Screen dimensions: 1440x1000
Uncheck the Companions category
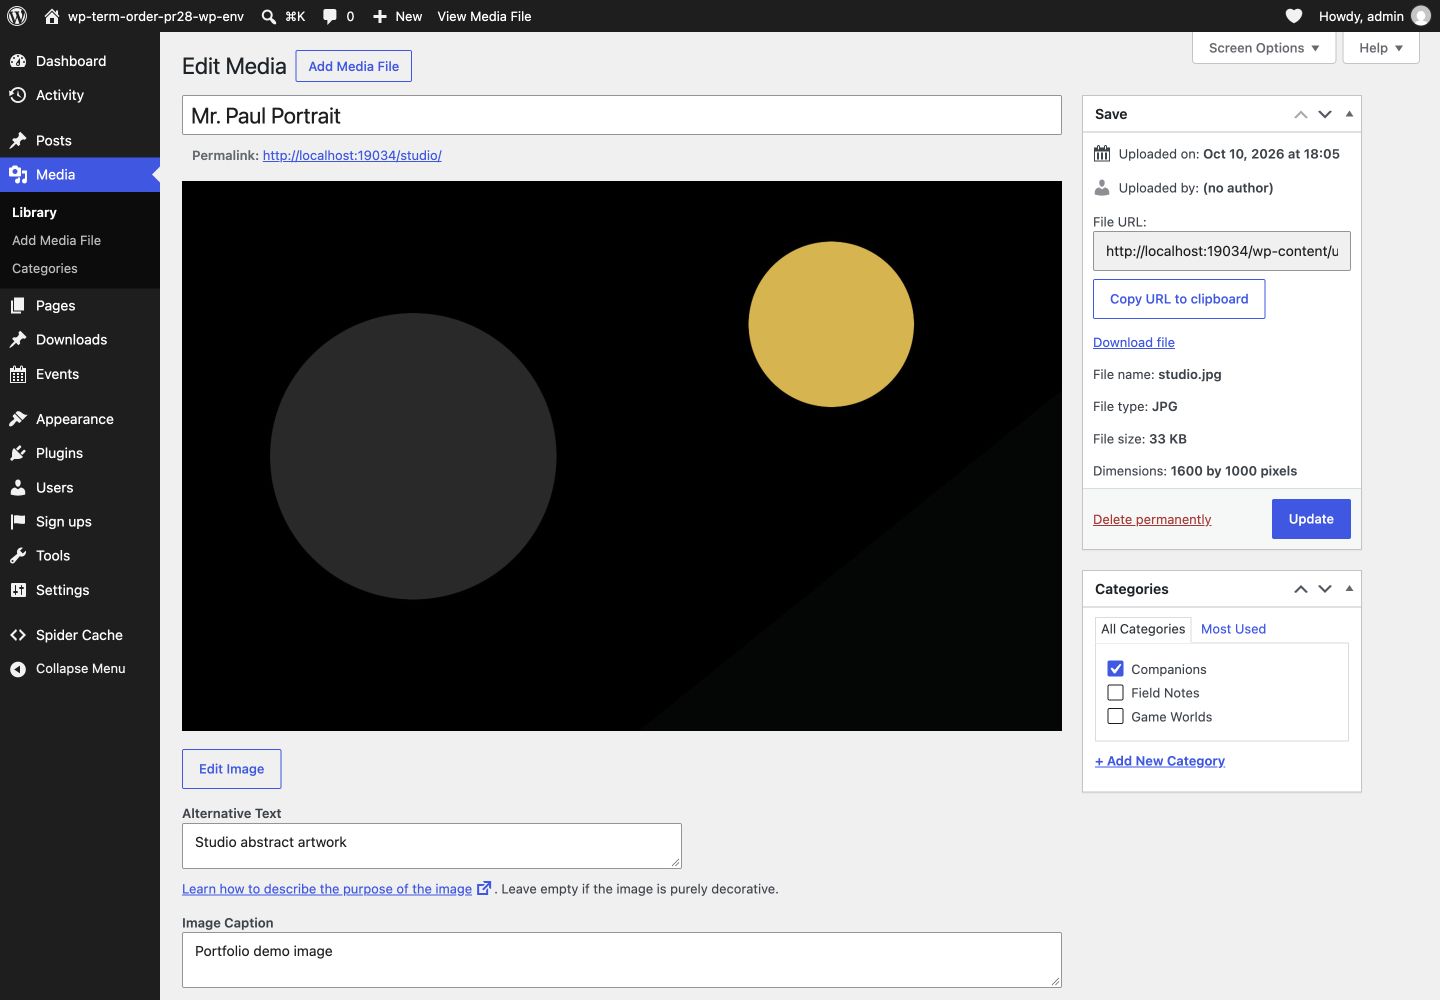pos(1116,669)
